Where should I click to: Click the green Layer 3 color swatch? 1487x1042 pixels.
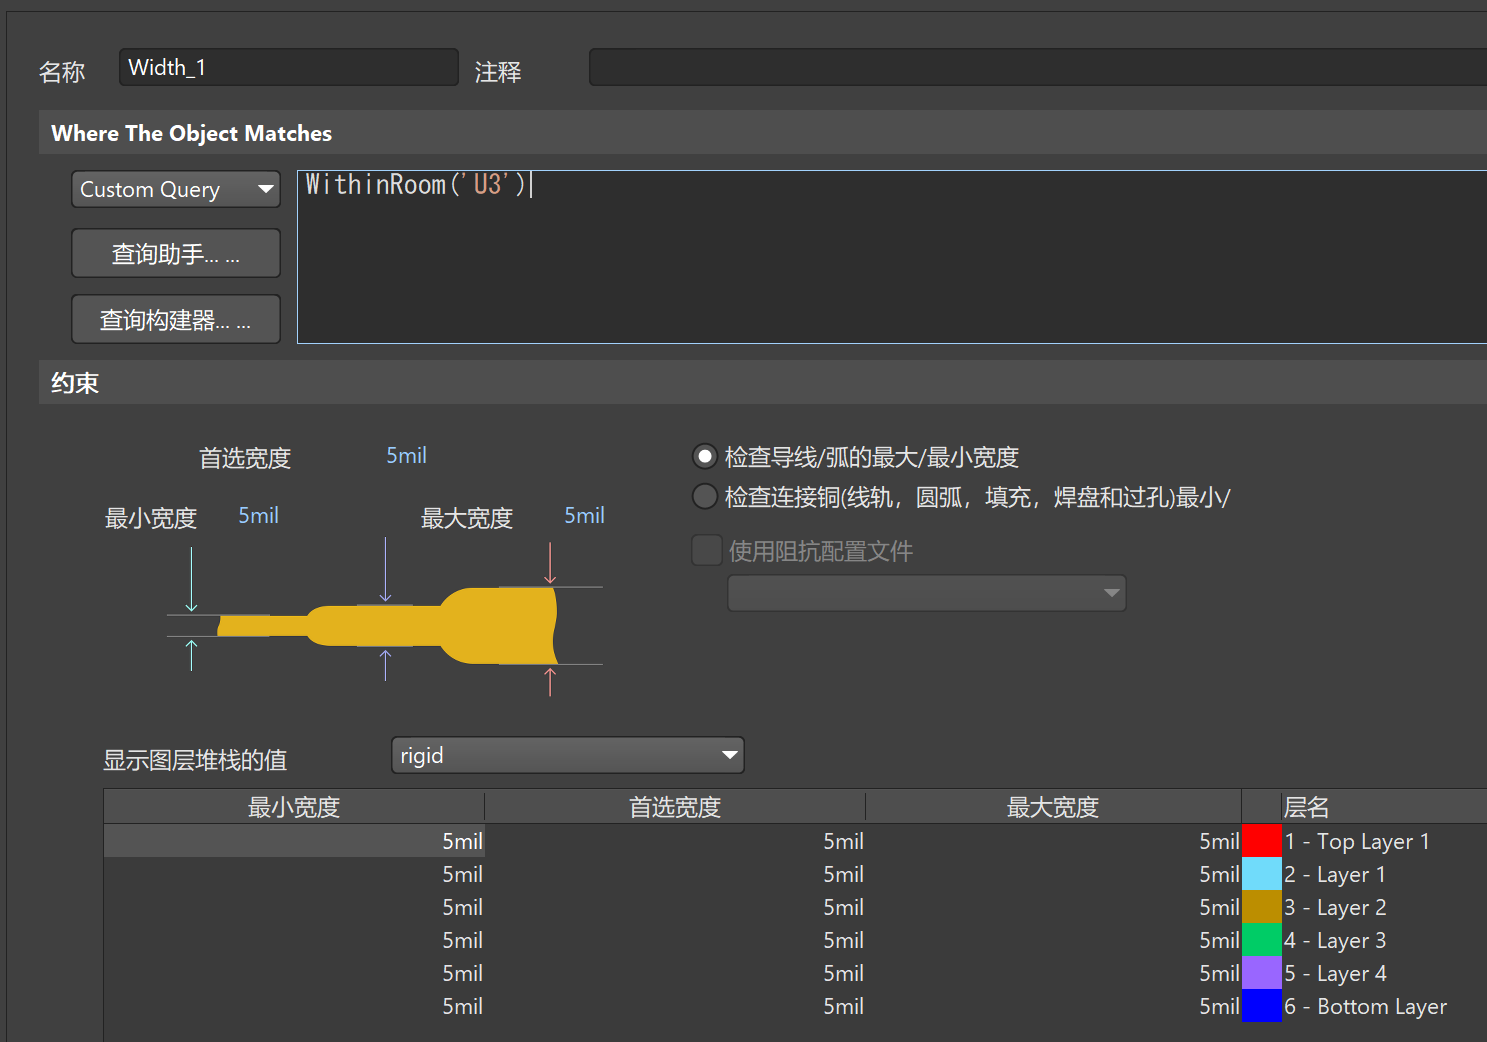pyautogui.click(x=1261, y=940)
